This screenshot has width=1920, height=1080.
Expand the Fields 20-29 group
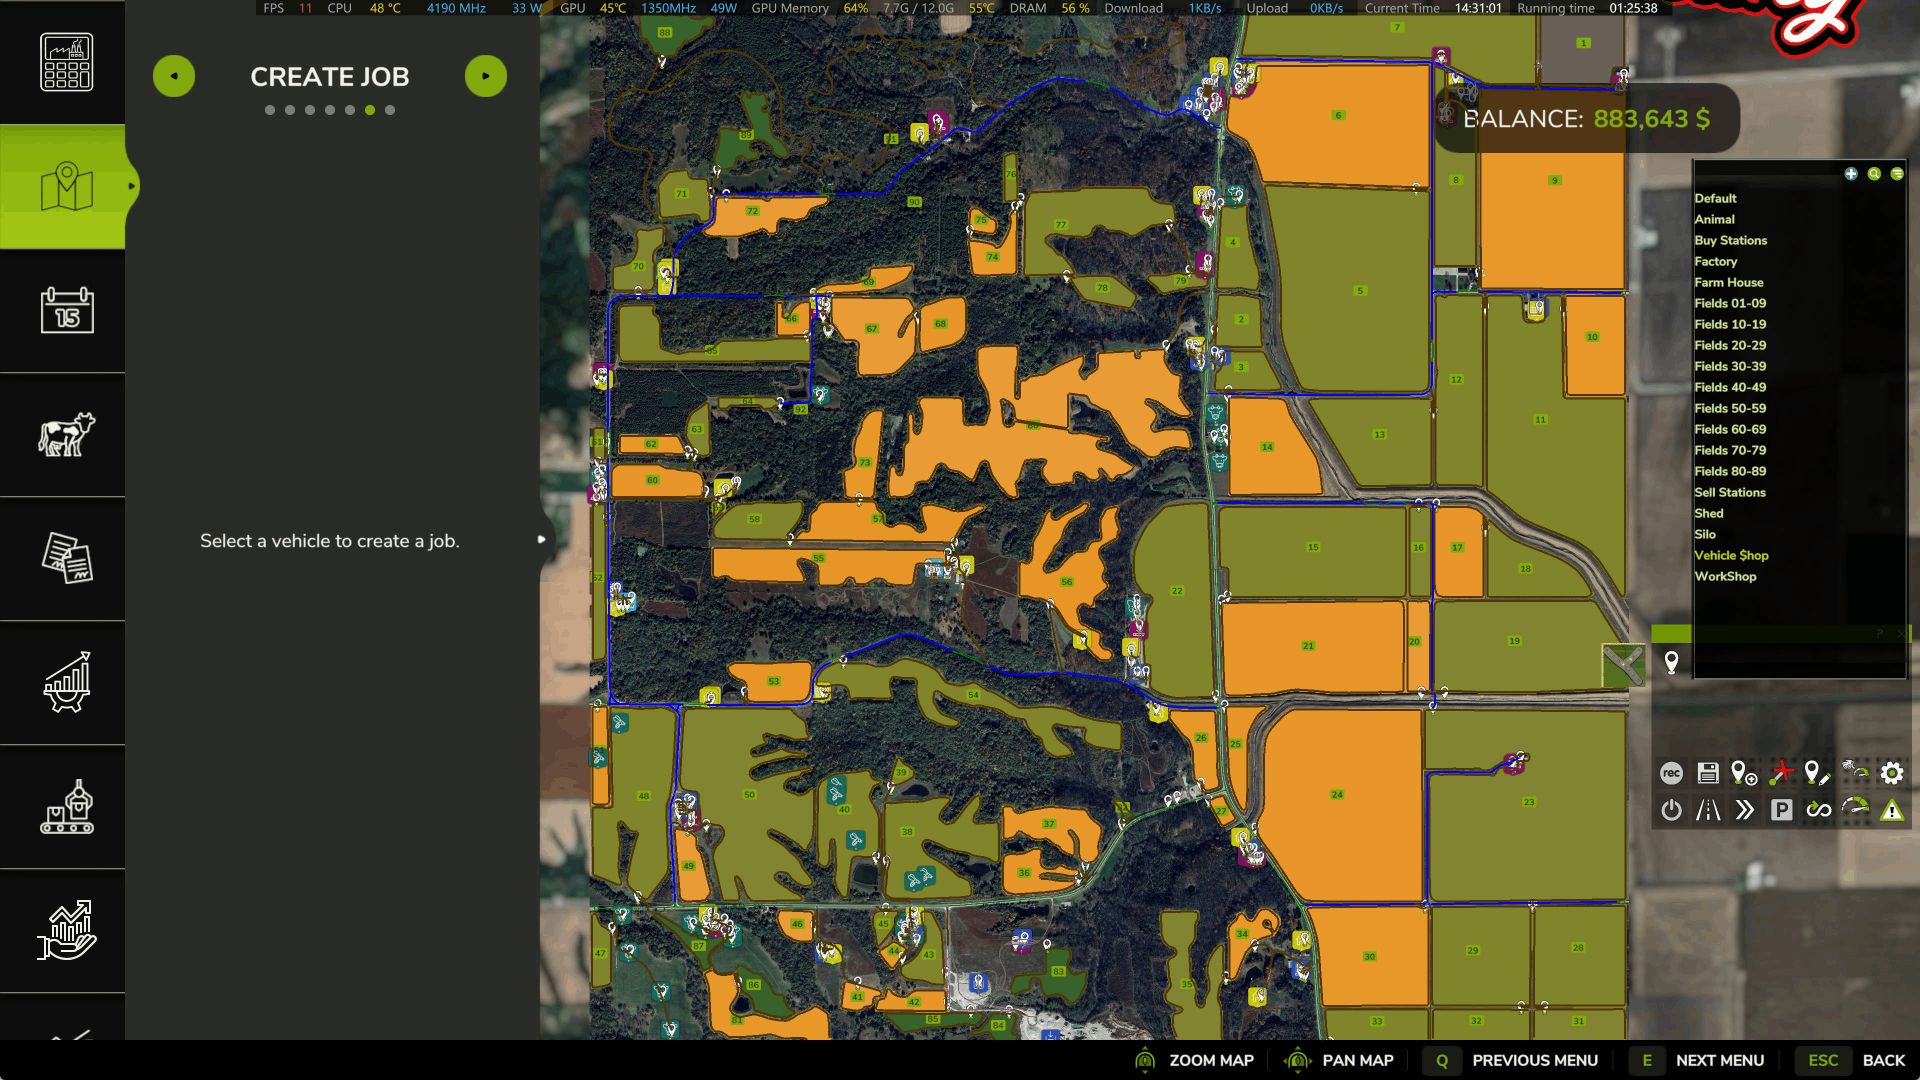pyautogui.click(x=1730, y=345)
